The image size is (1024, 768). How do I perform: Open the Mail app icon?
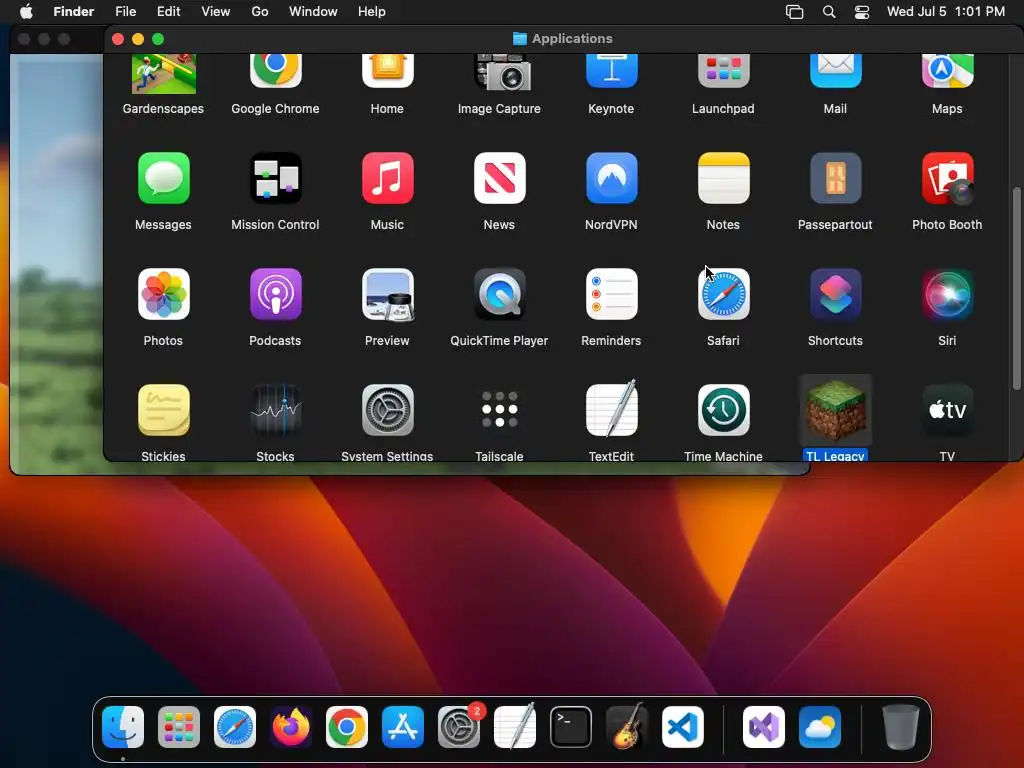pos(835,71)
